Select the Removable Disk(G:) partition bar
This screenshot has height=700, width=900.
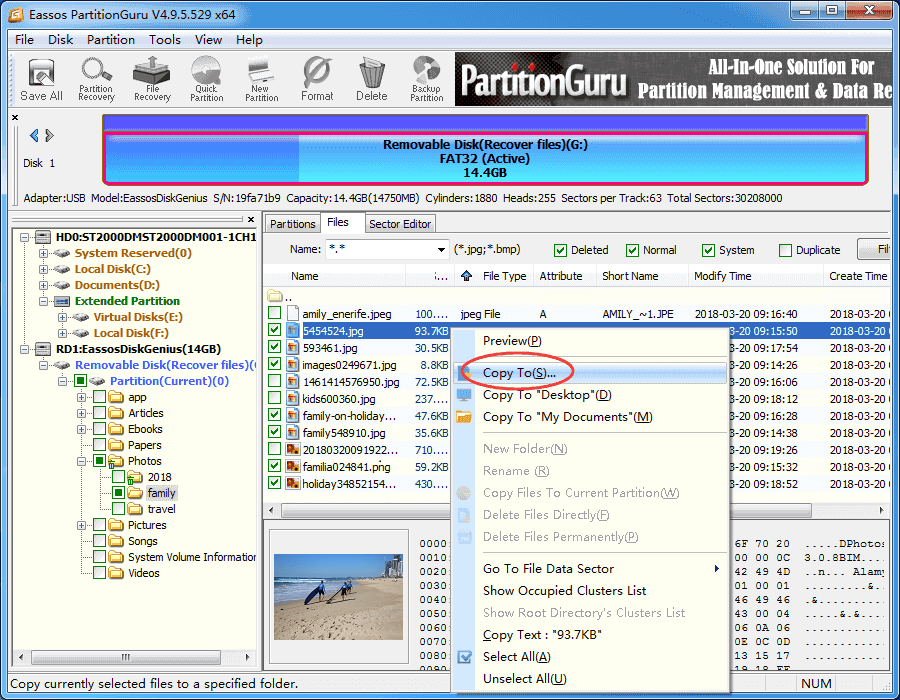coord(485,158)
